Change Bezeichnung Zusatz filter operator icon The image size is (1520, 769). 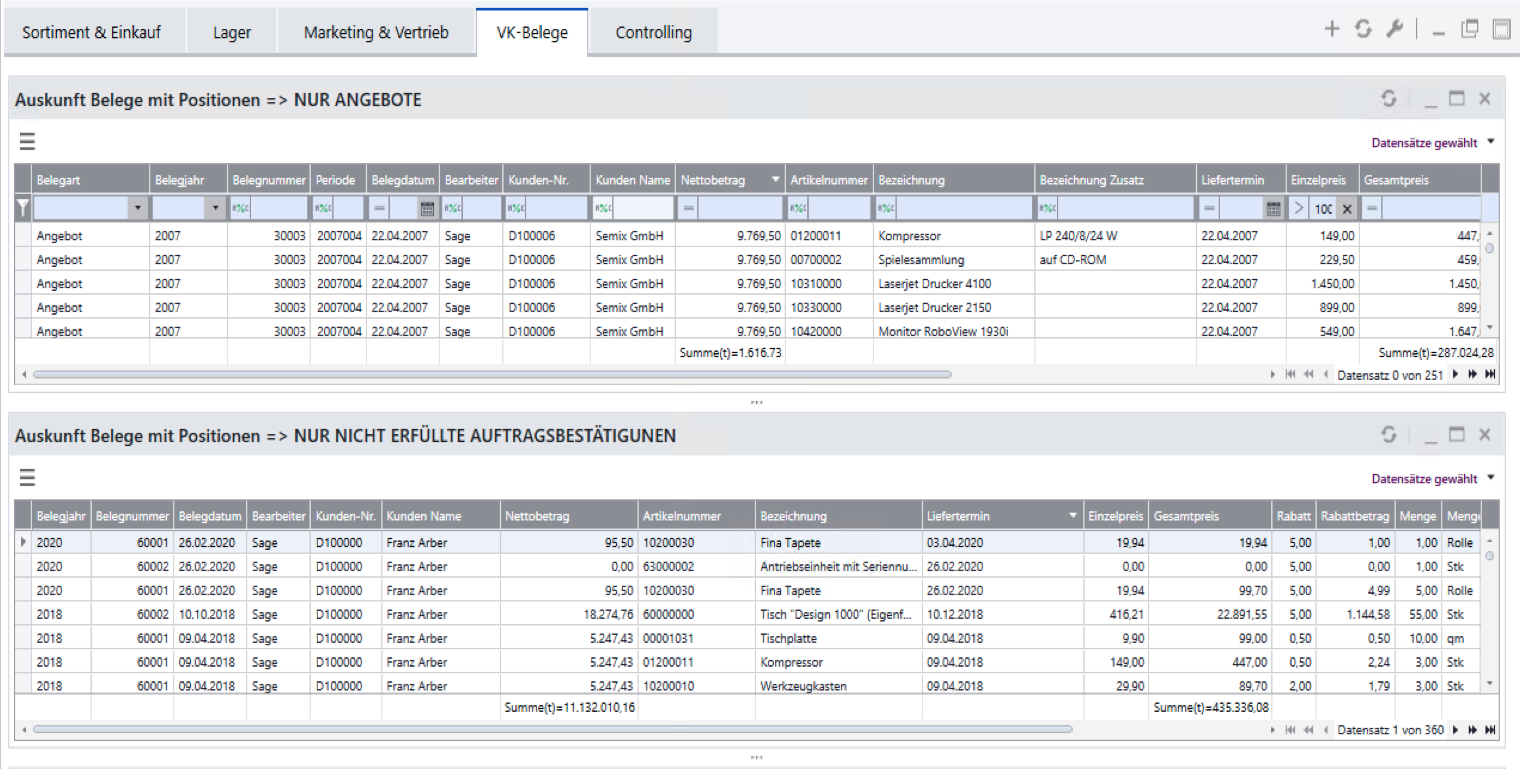pyautogui.click(x=1048, y=208)
